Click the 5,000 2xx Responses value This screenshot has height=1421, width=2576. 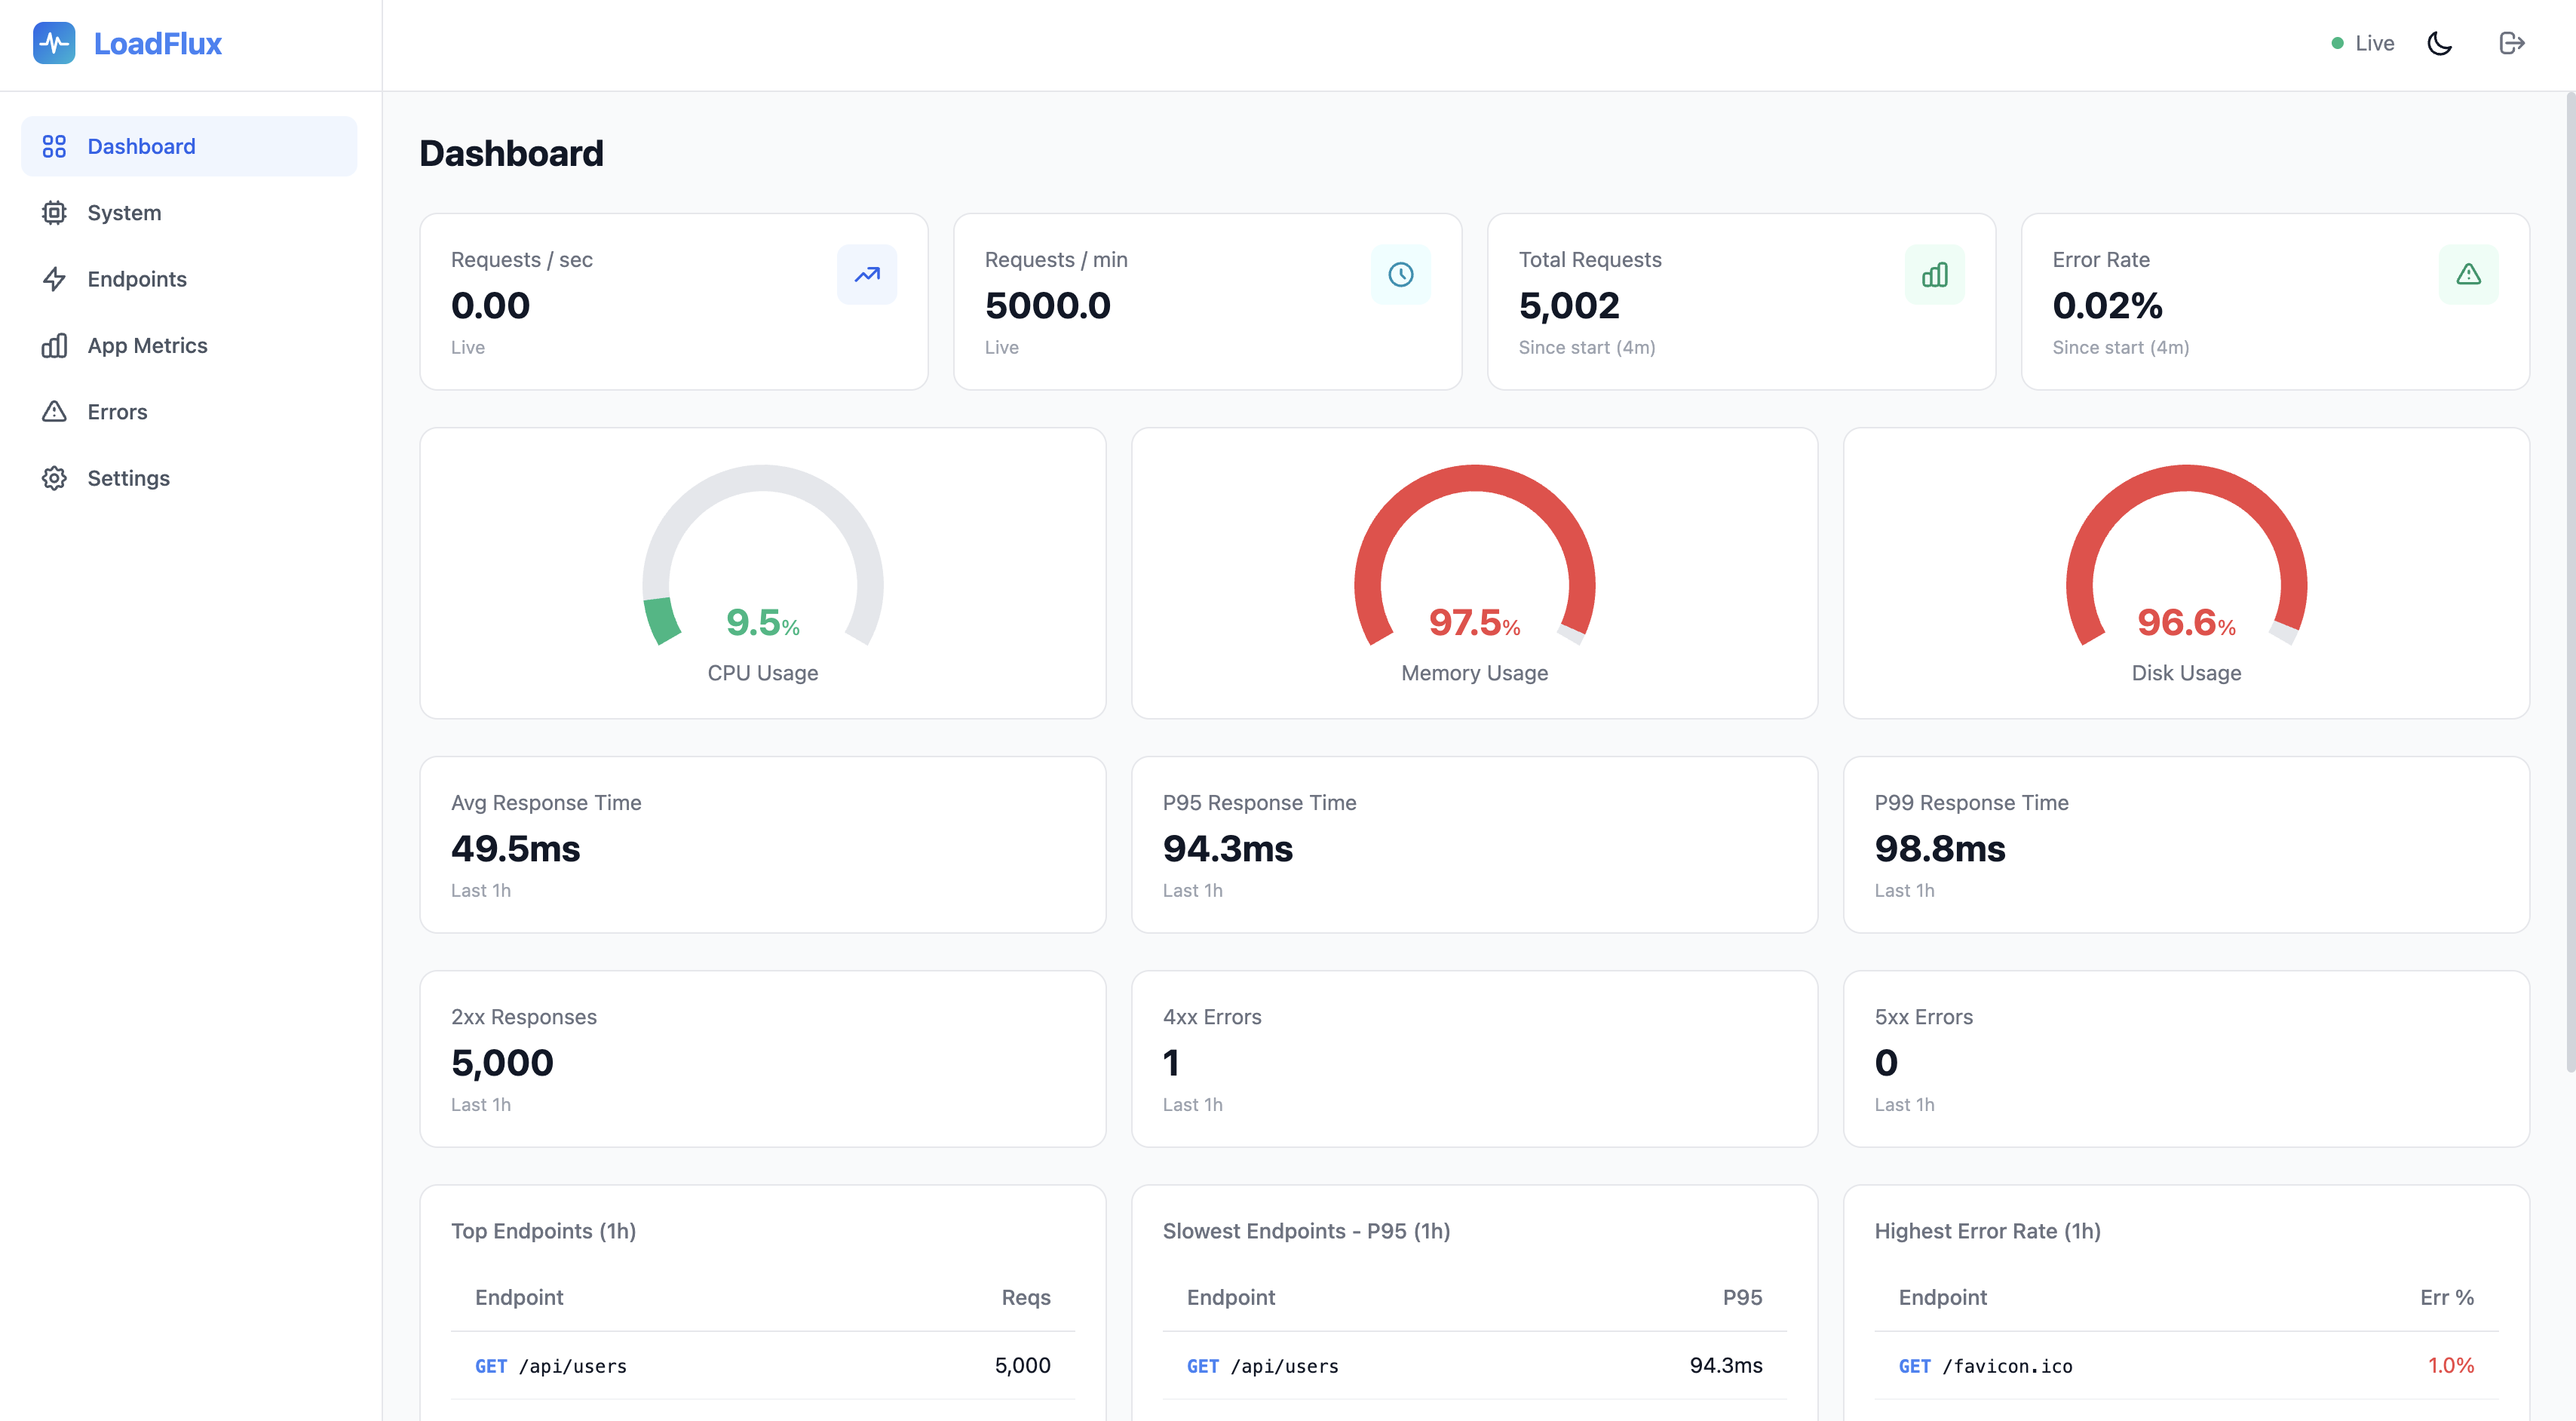(502, 1063)
